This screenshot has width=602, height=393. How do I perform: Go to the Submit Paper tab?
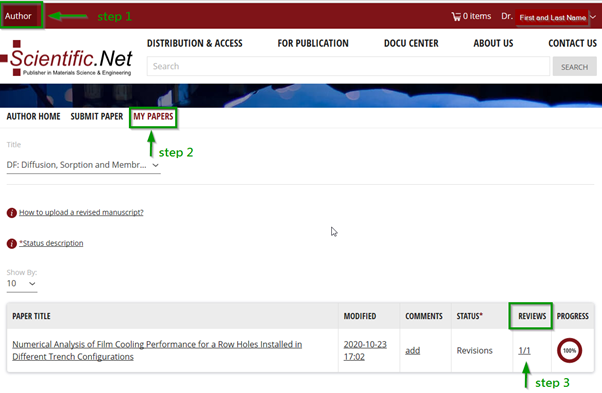[x=97, y=116]
